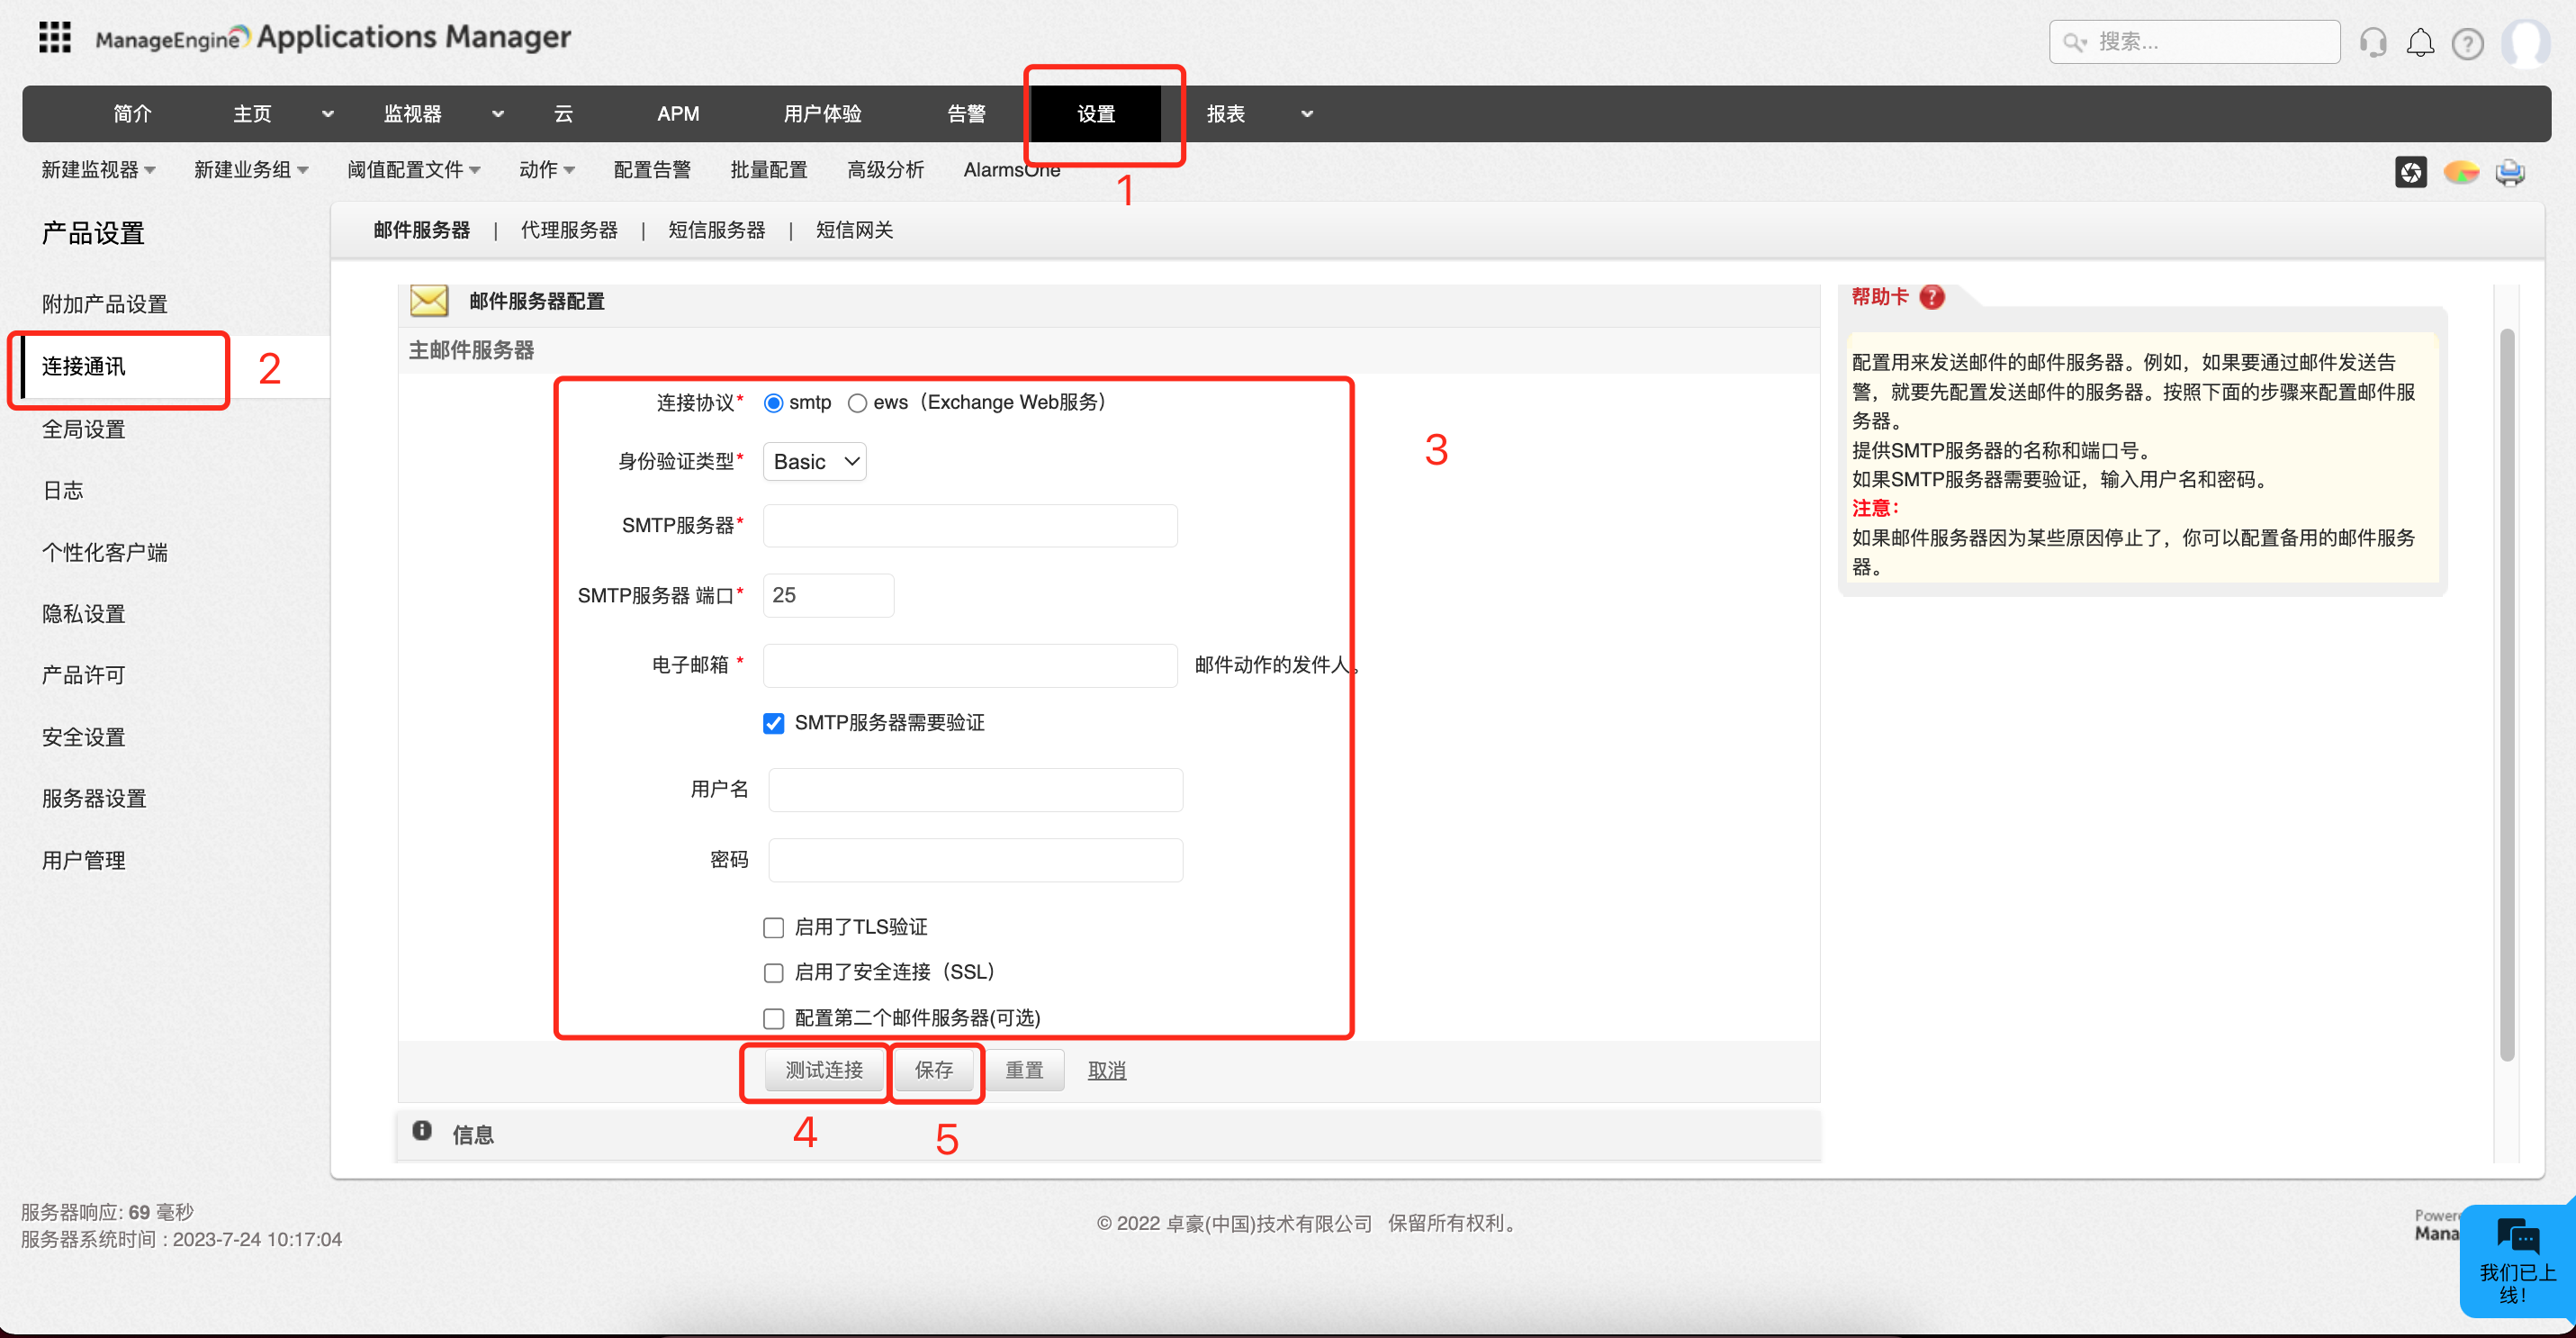Open AlarmsOne link
Screen dimensions: 2576x1338
(1011, 170)
